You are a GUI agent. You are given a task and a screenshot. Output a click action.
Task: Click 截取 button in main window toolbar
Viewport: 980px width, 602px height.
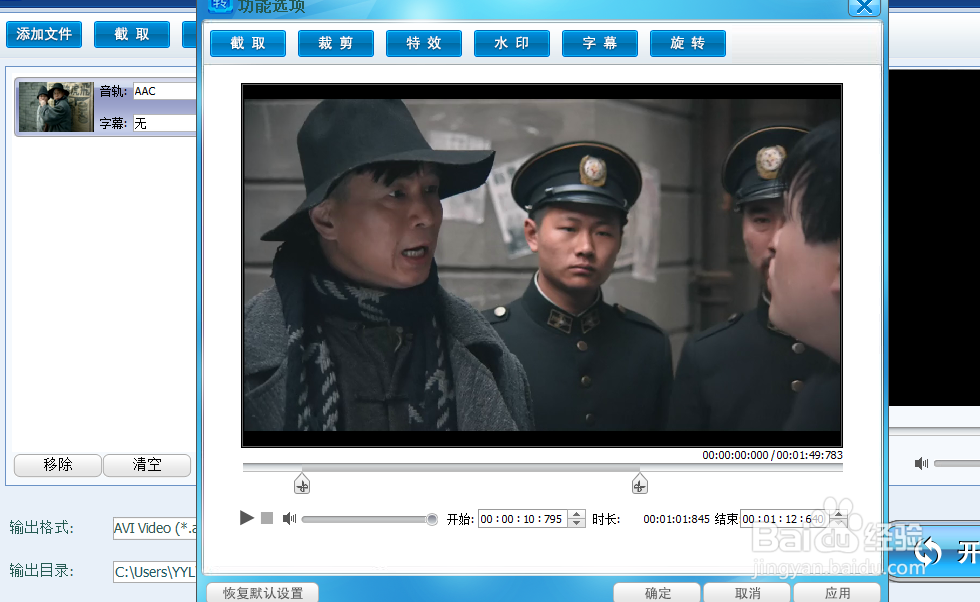(x=132, y=34)
